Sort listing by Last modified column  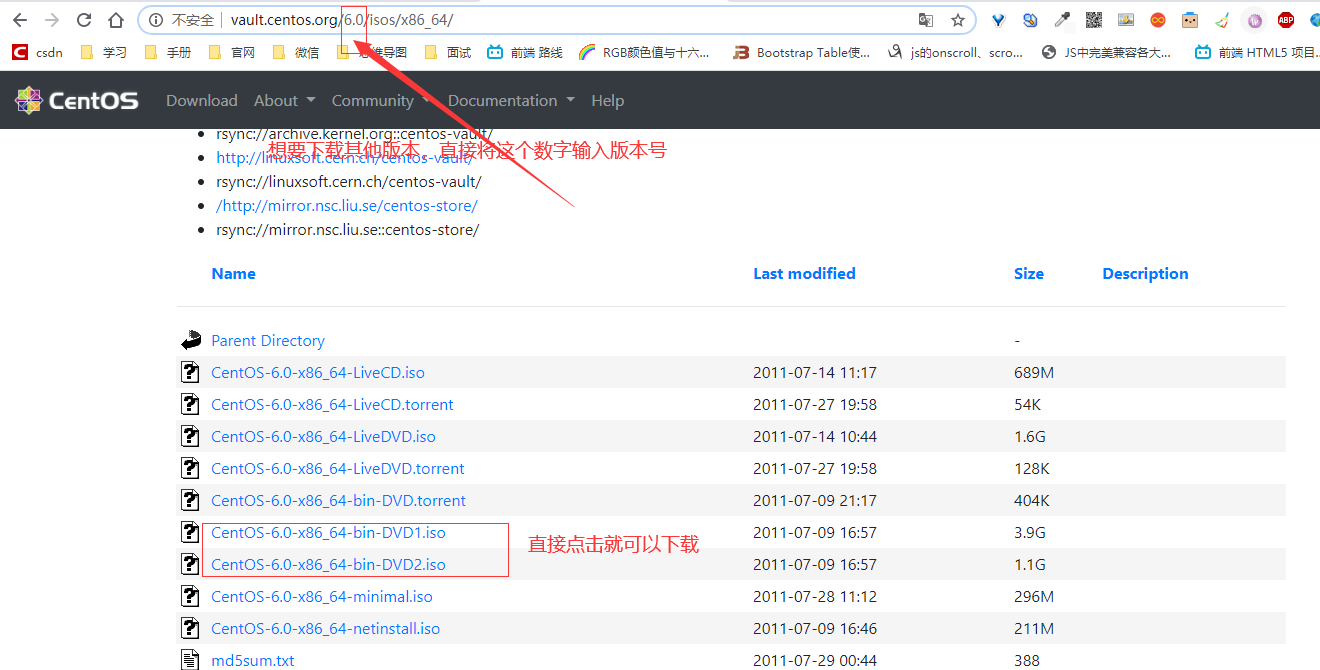[x=804, y=273]
